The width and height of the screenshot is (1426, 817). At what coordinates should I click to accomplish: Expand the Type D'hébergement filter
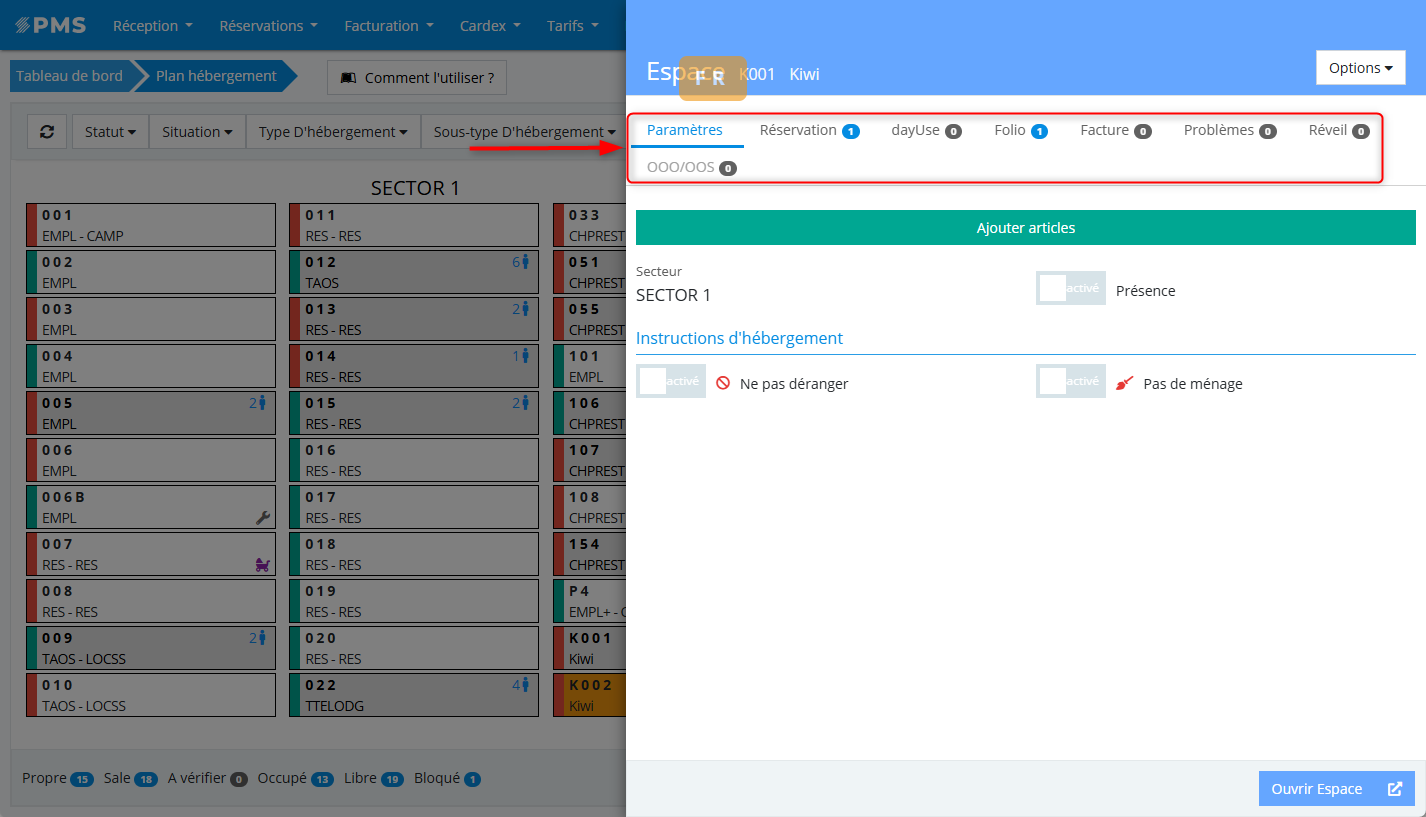click(332, 132)
